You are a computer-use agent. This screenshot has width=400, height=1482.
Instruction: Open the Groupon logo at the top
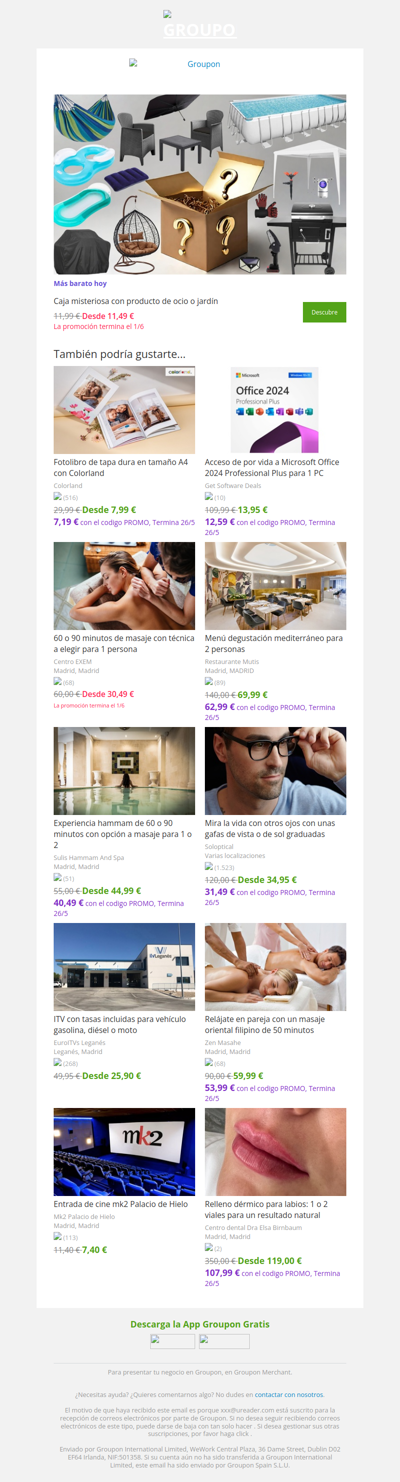pos(200,26)
